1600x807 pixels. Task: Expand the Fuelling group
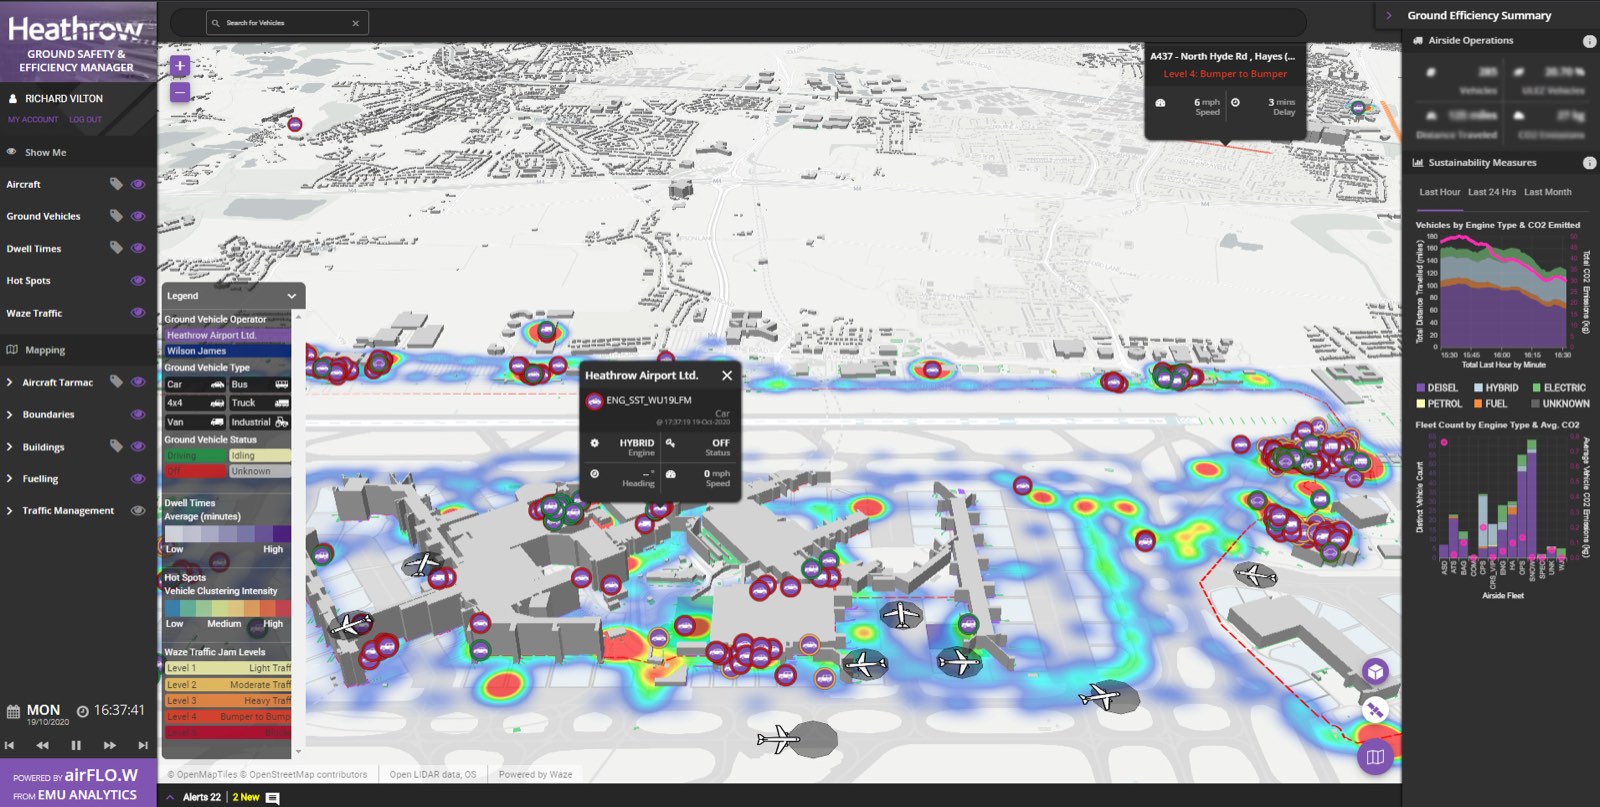10,478
